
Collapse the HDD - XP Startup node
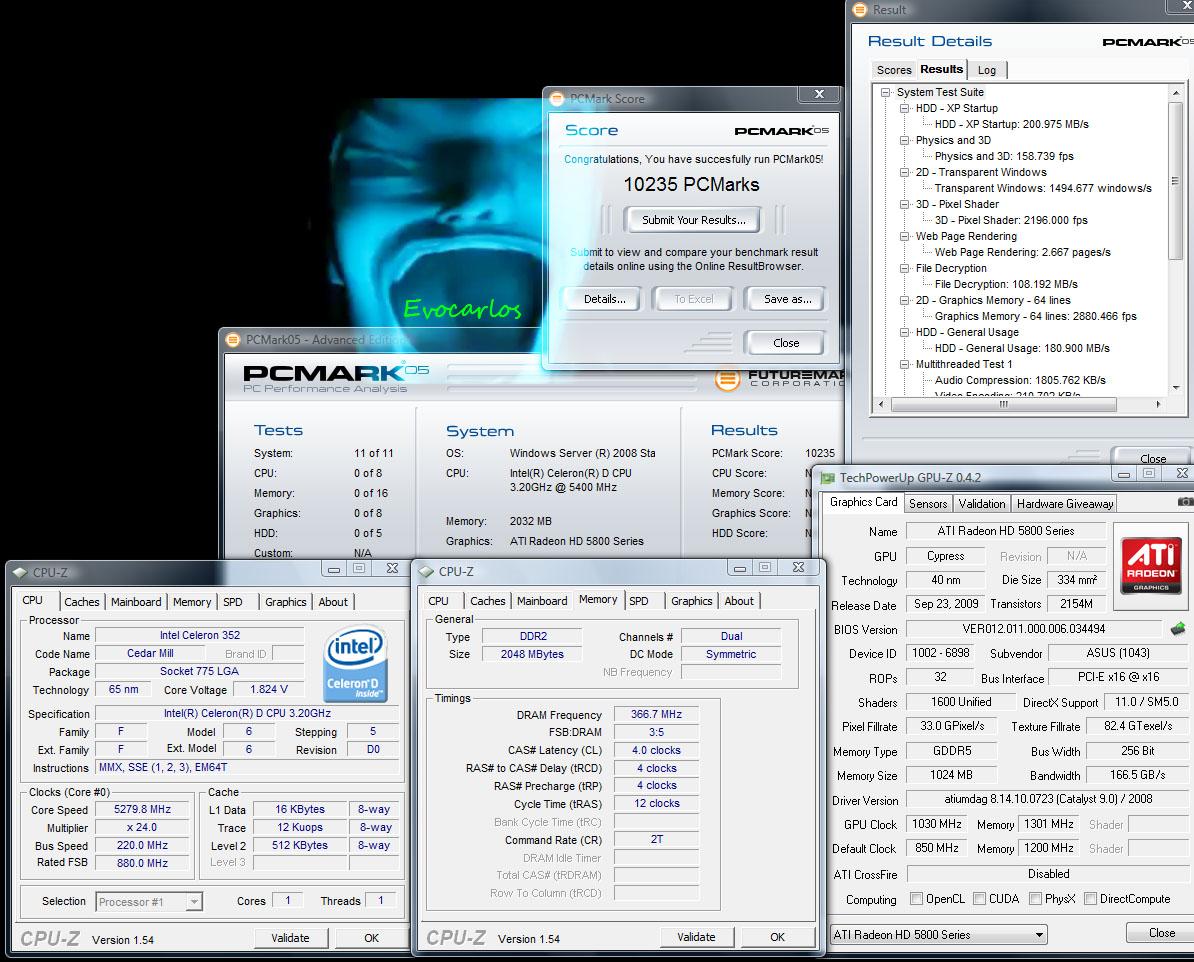905,108
